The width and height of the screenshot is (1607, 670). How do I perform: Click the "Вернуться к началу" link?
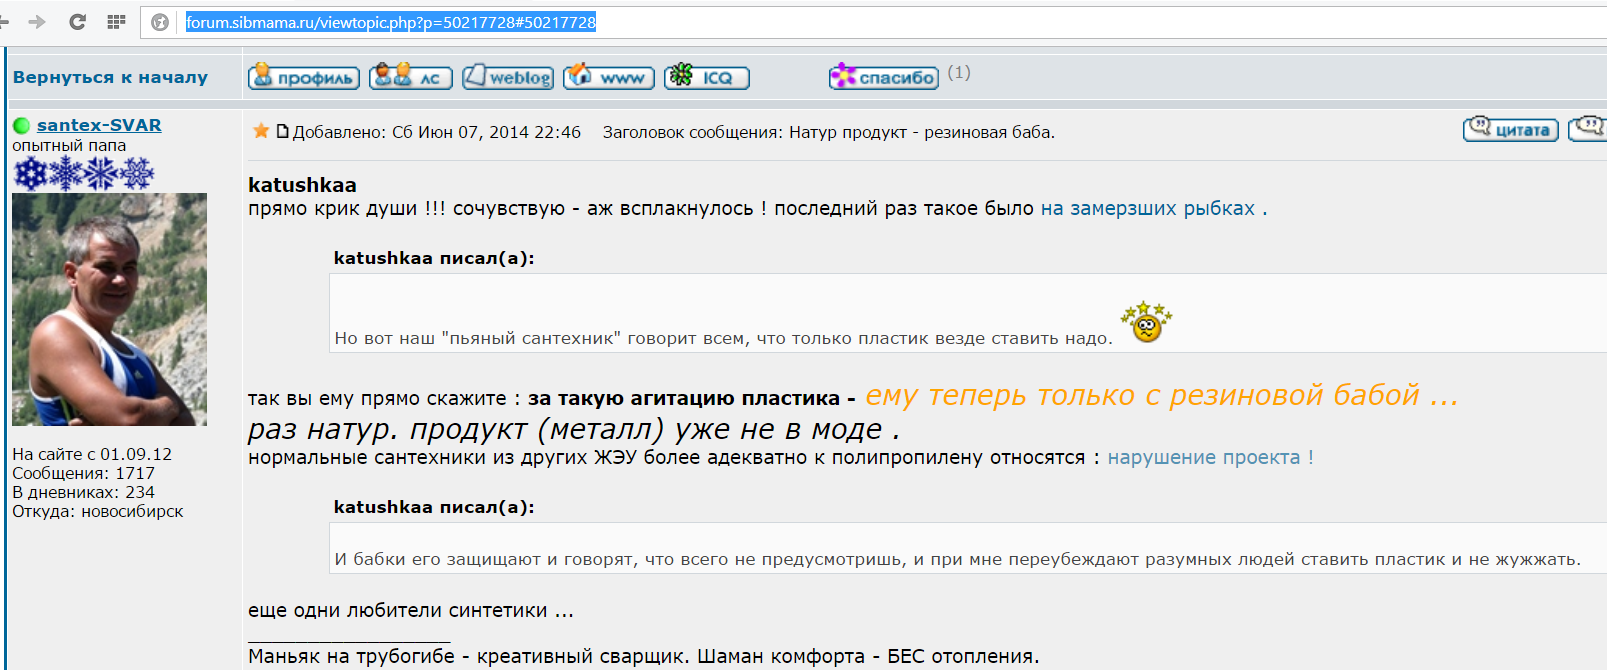(x=110, y=77)
